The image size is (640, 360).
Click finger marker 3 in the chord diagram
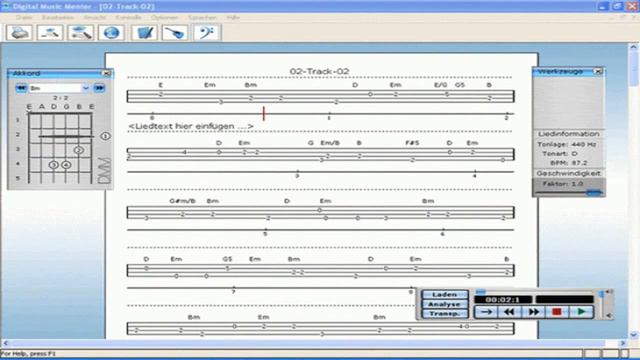click(x=53, y=165)
